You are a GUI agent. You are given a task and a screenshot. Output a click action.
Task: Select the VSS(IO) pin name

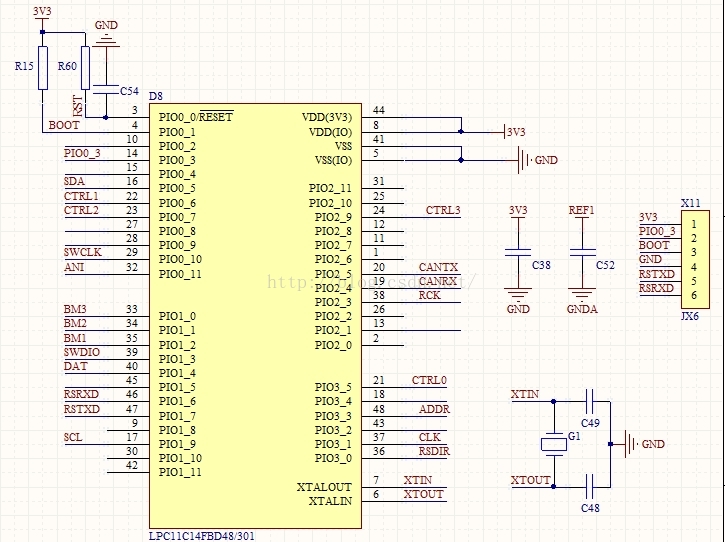coord(333,160)
